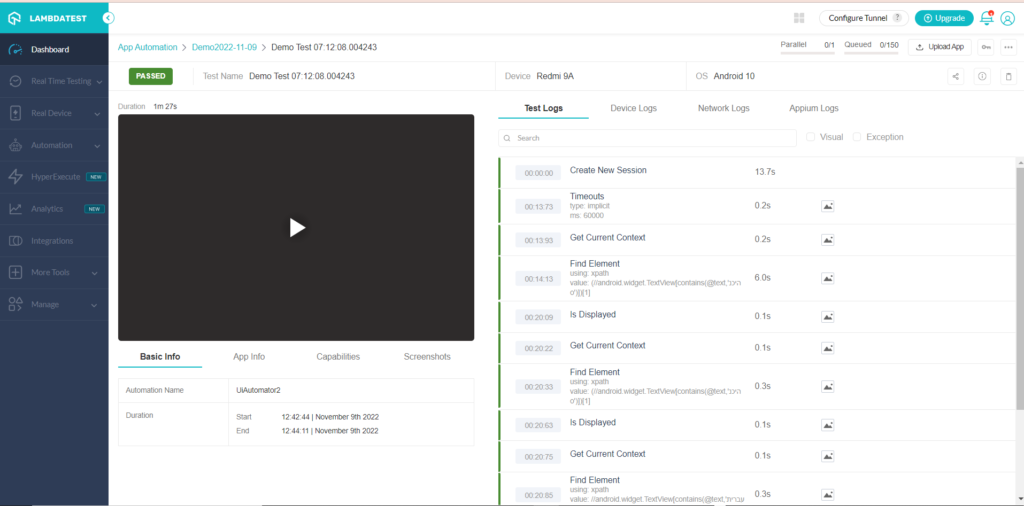Select the Create New Session log row
Image resolution: width=1024 pixels, height=506 pixels.
pyautogui.click(x=758, y=172)
